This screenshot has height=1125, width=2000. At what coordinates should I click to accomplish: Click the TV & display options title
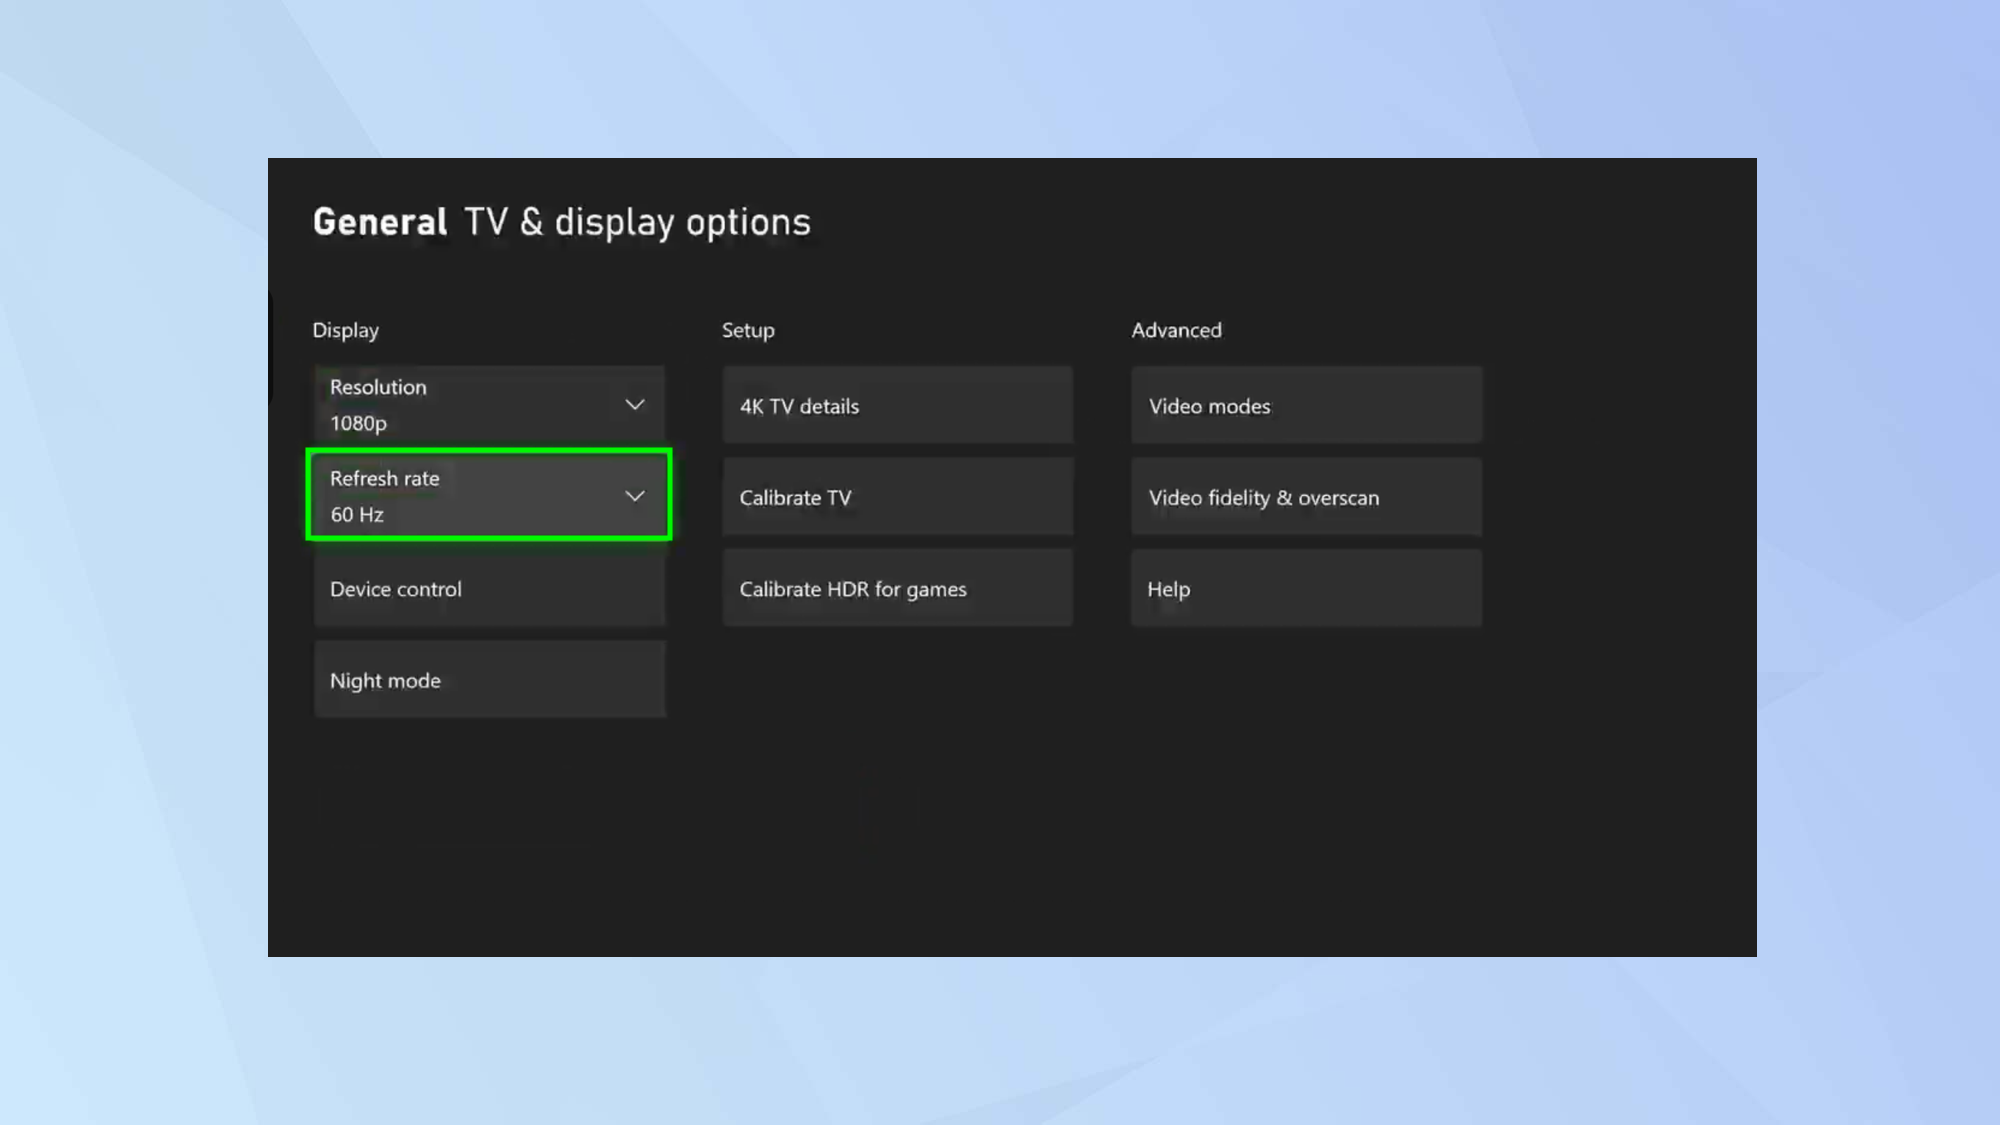[x=637, y=222]
